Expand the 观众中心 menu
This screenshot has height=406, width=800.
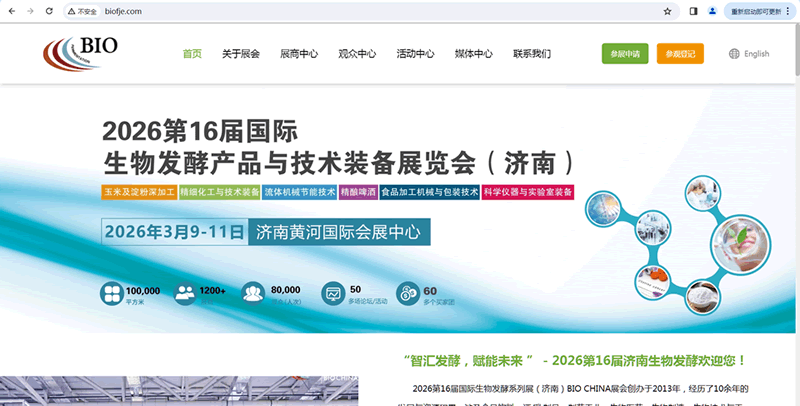[357, 54]
